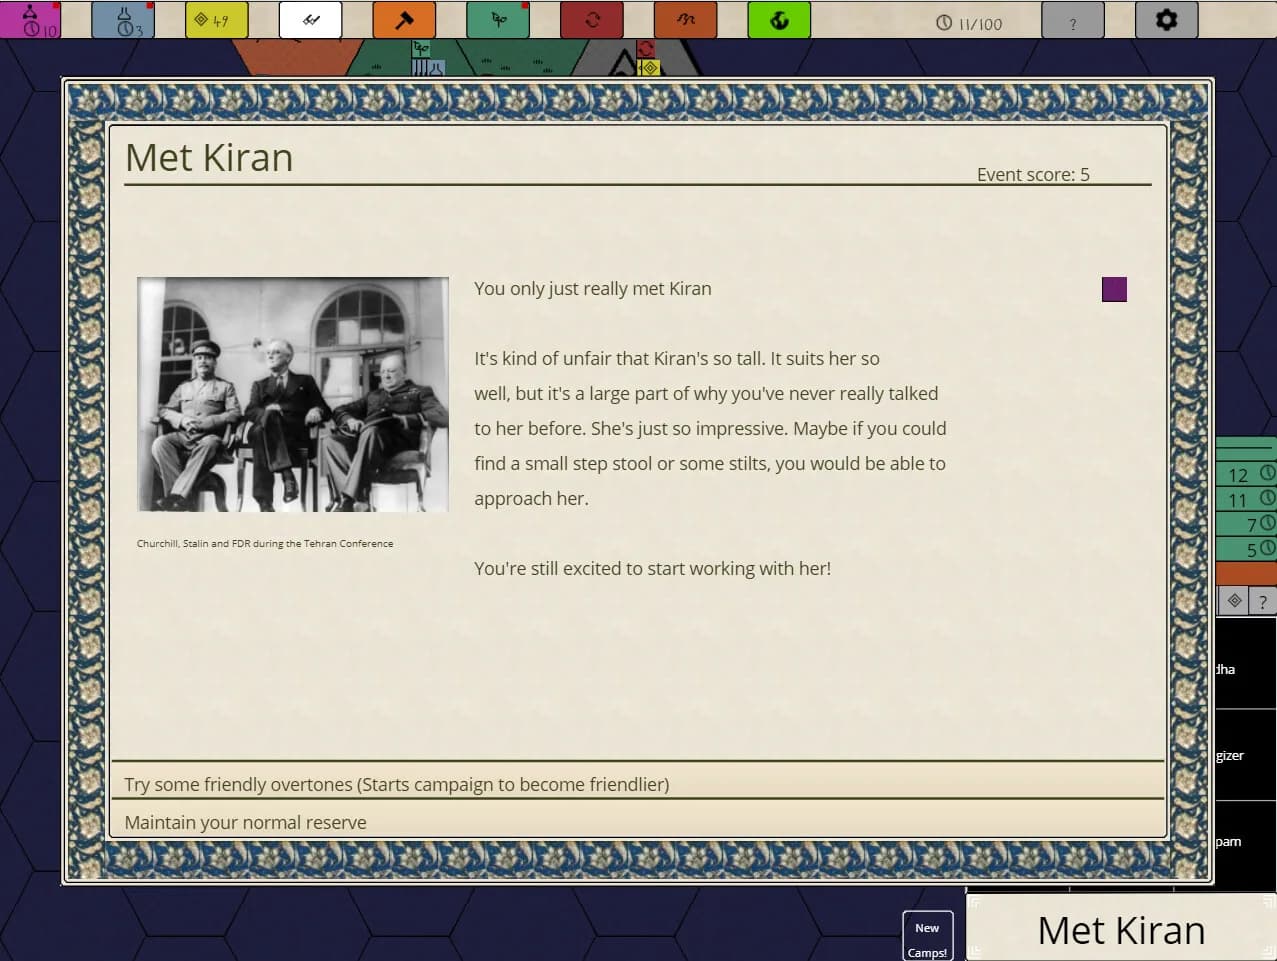The image size is (1277, 961).
Task: Click the dark red cycle arrows button
Action: [x=592, y=20]
